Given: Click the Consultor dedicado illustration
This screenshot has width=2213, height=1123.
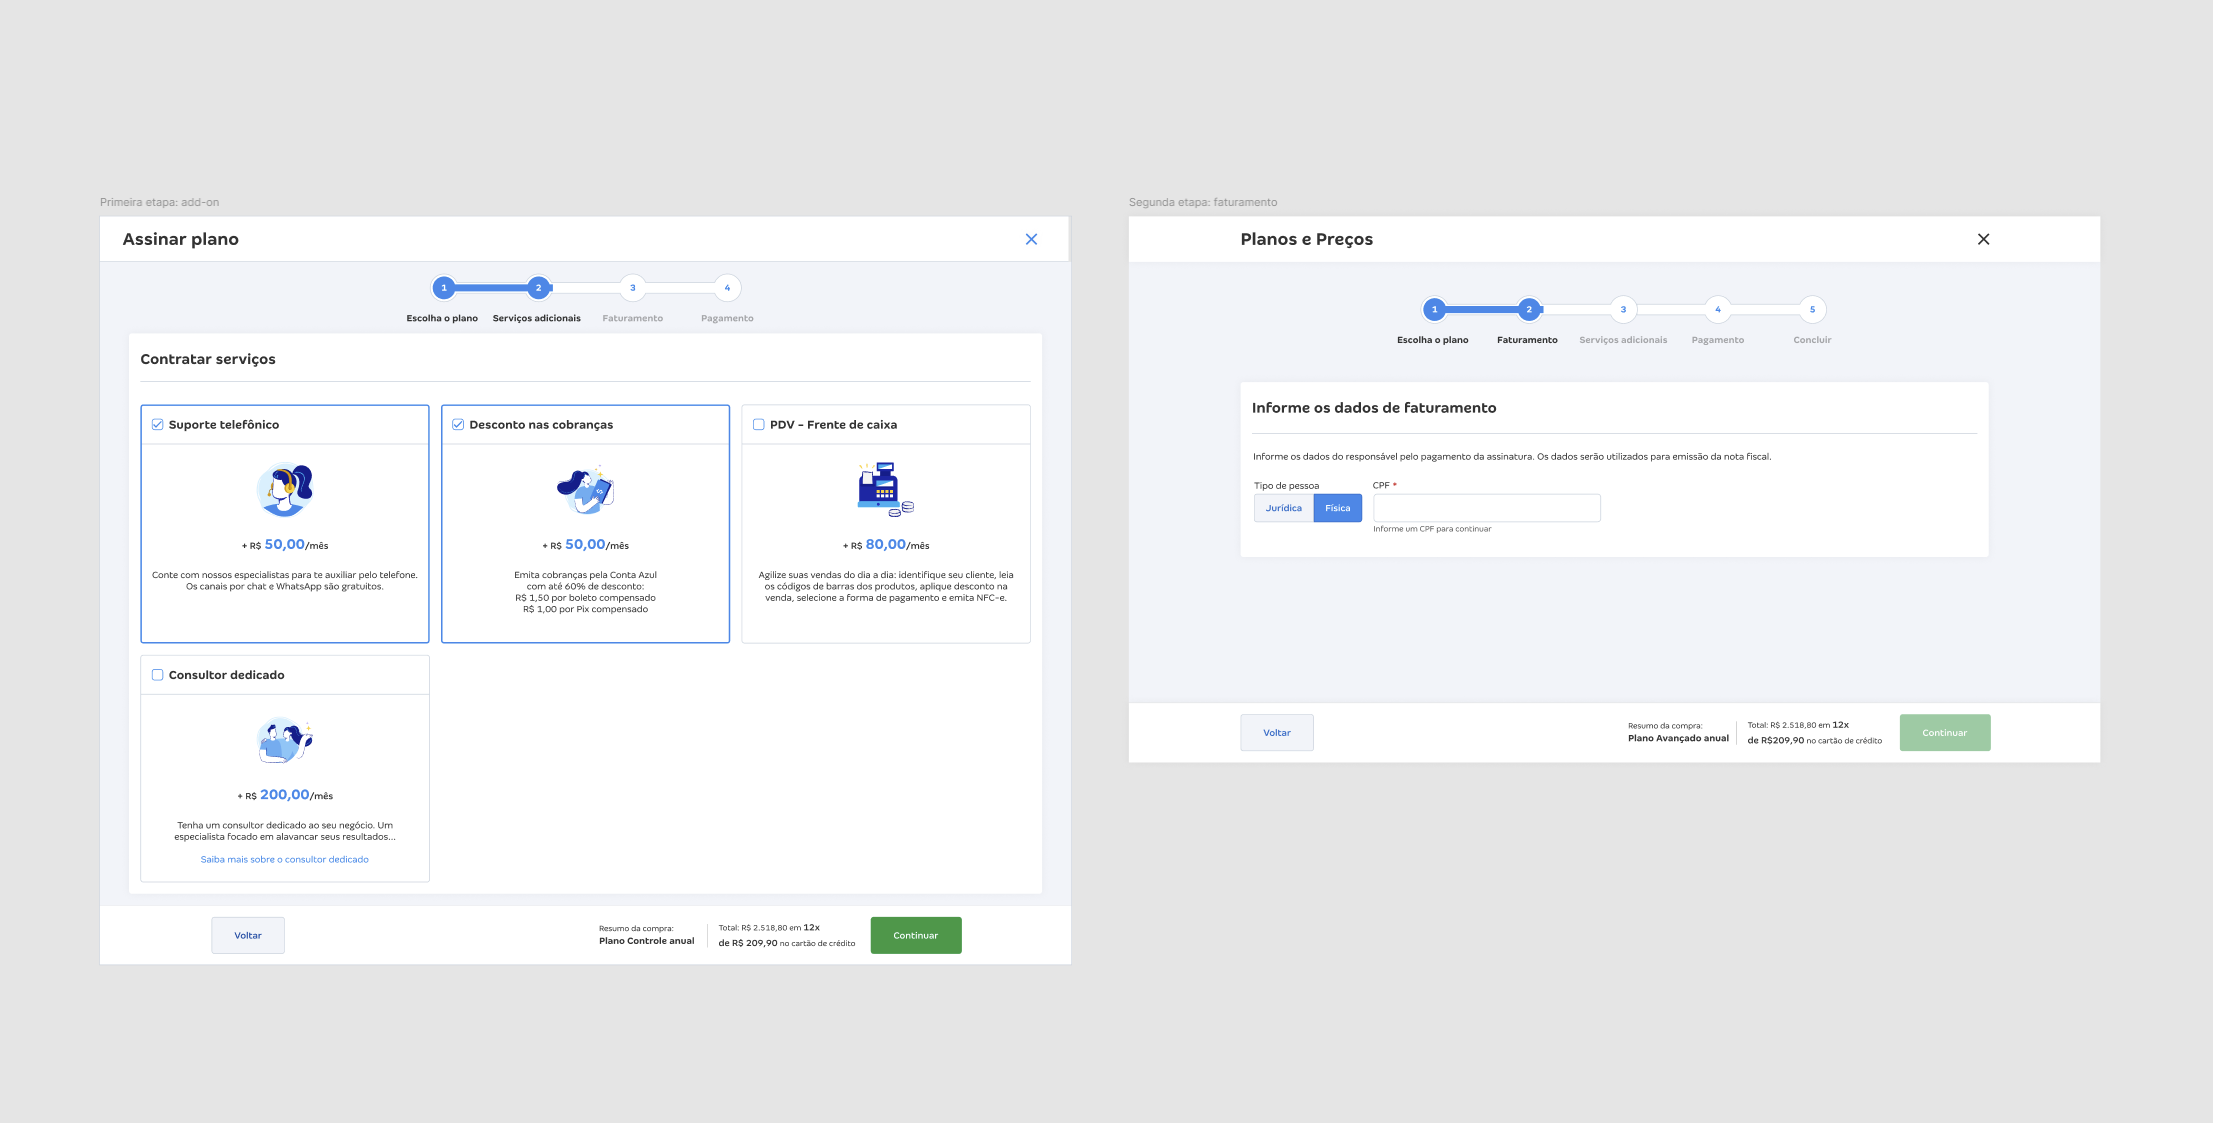Looking at the screenshot, I should [285, 740].
